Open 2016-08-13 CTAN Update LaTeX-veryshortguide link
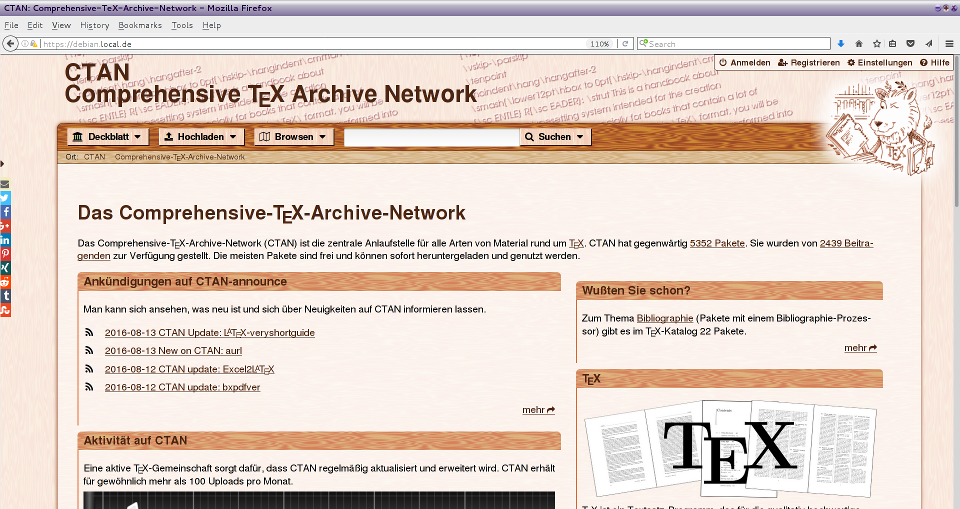 click(209, 333)
